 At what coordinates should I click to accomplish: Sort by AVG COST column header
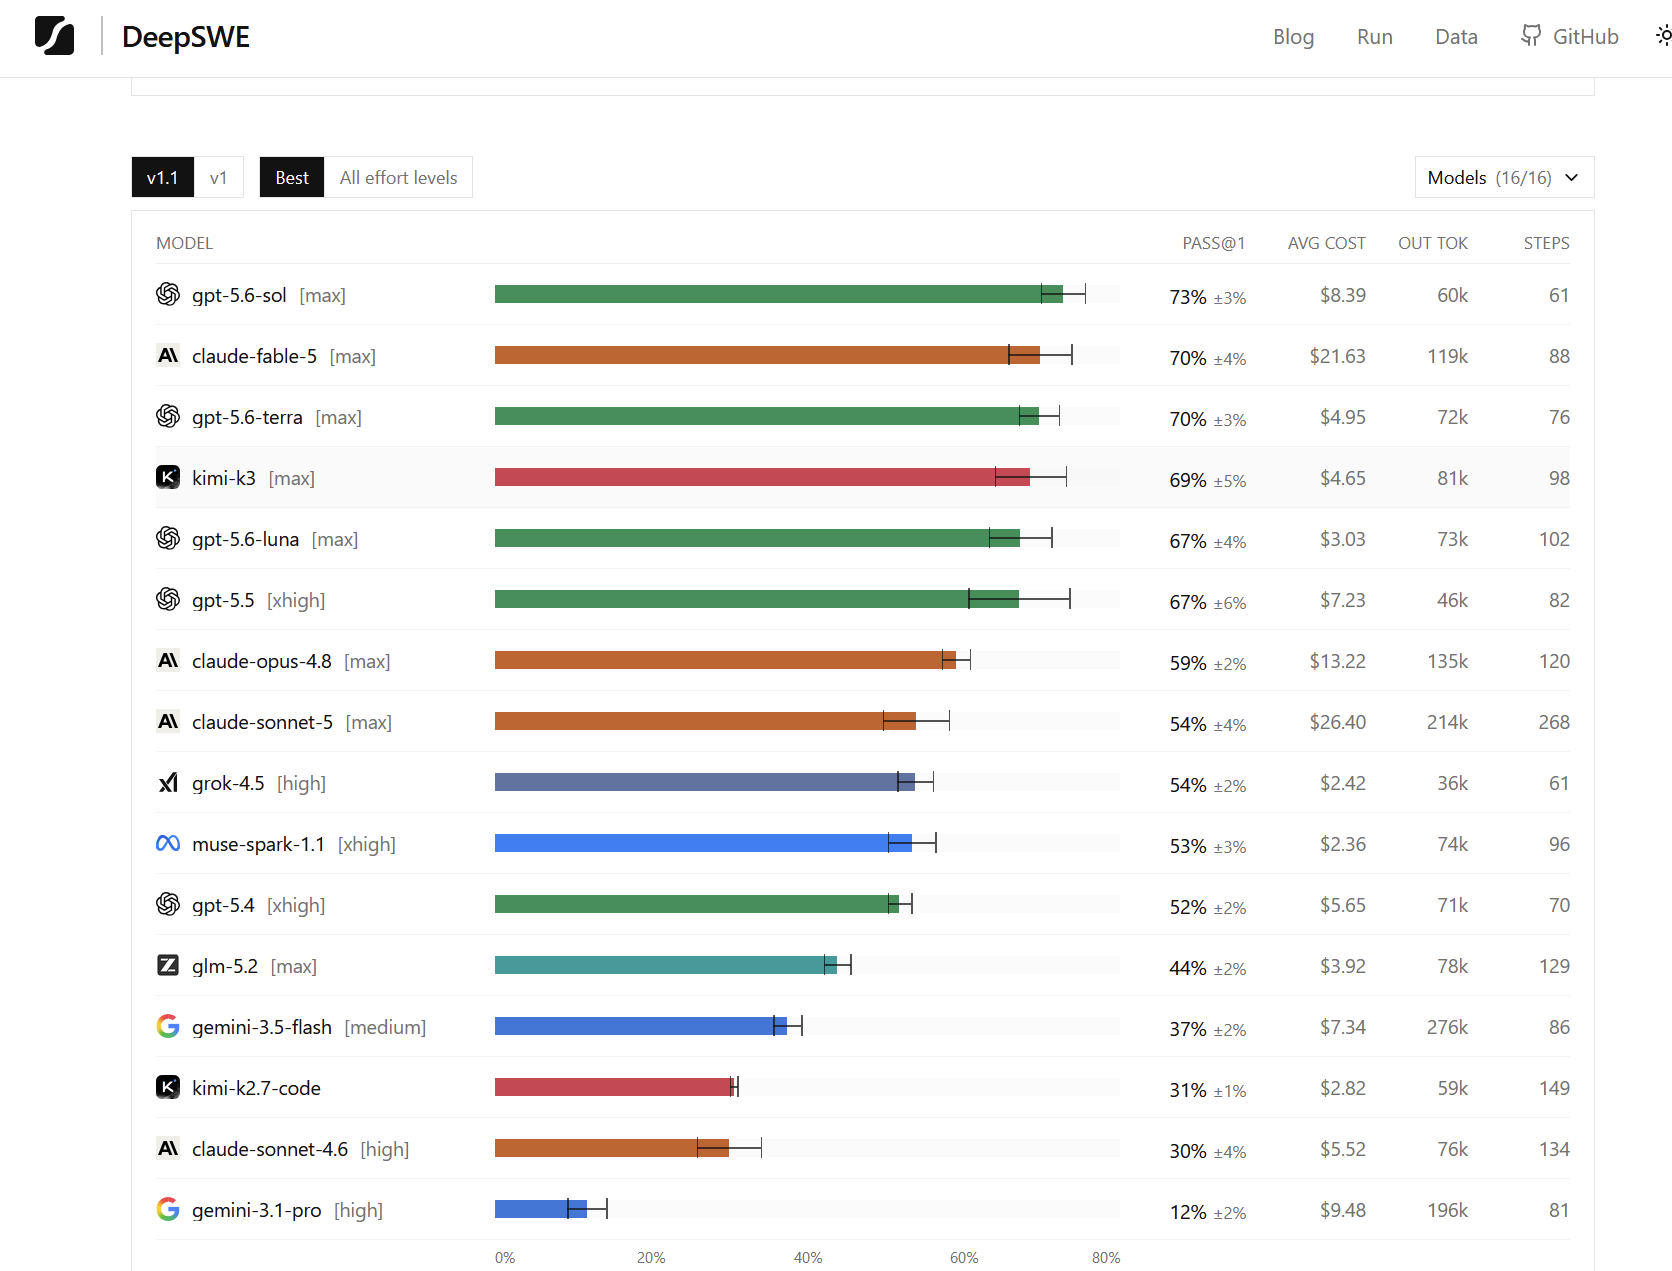pyautogui.click(x=1327, y=243)
